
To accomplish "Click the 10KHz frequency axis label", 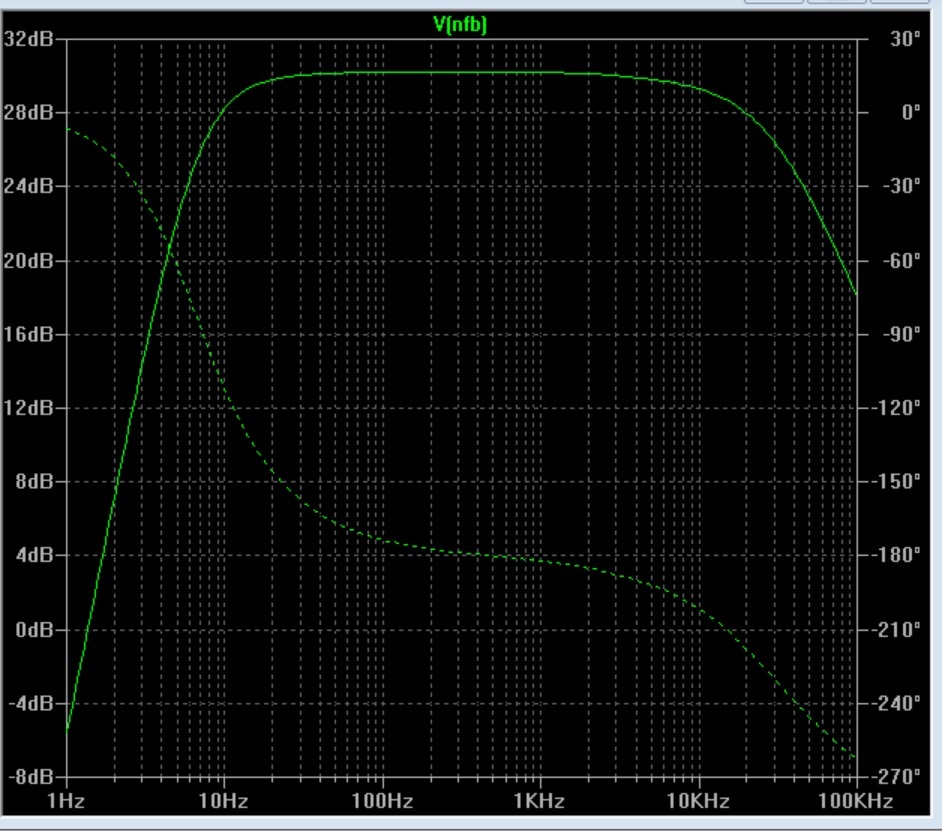I will pyautogui.click(x=698, y=801).
